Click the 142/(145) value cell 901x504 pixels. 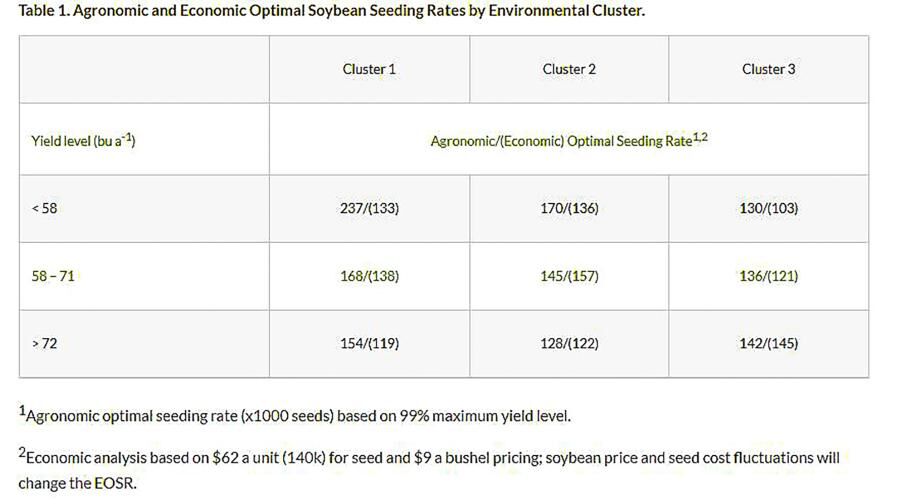[x=768, y=343]
